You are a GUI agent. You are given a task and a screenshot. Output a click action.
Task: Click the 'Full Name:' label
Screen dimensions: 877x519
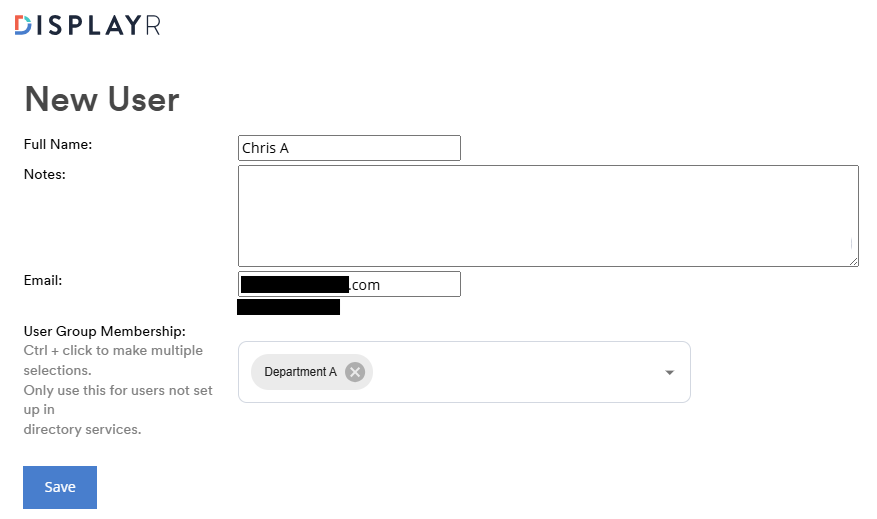click(x=58, y=144)
